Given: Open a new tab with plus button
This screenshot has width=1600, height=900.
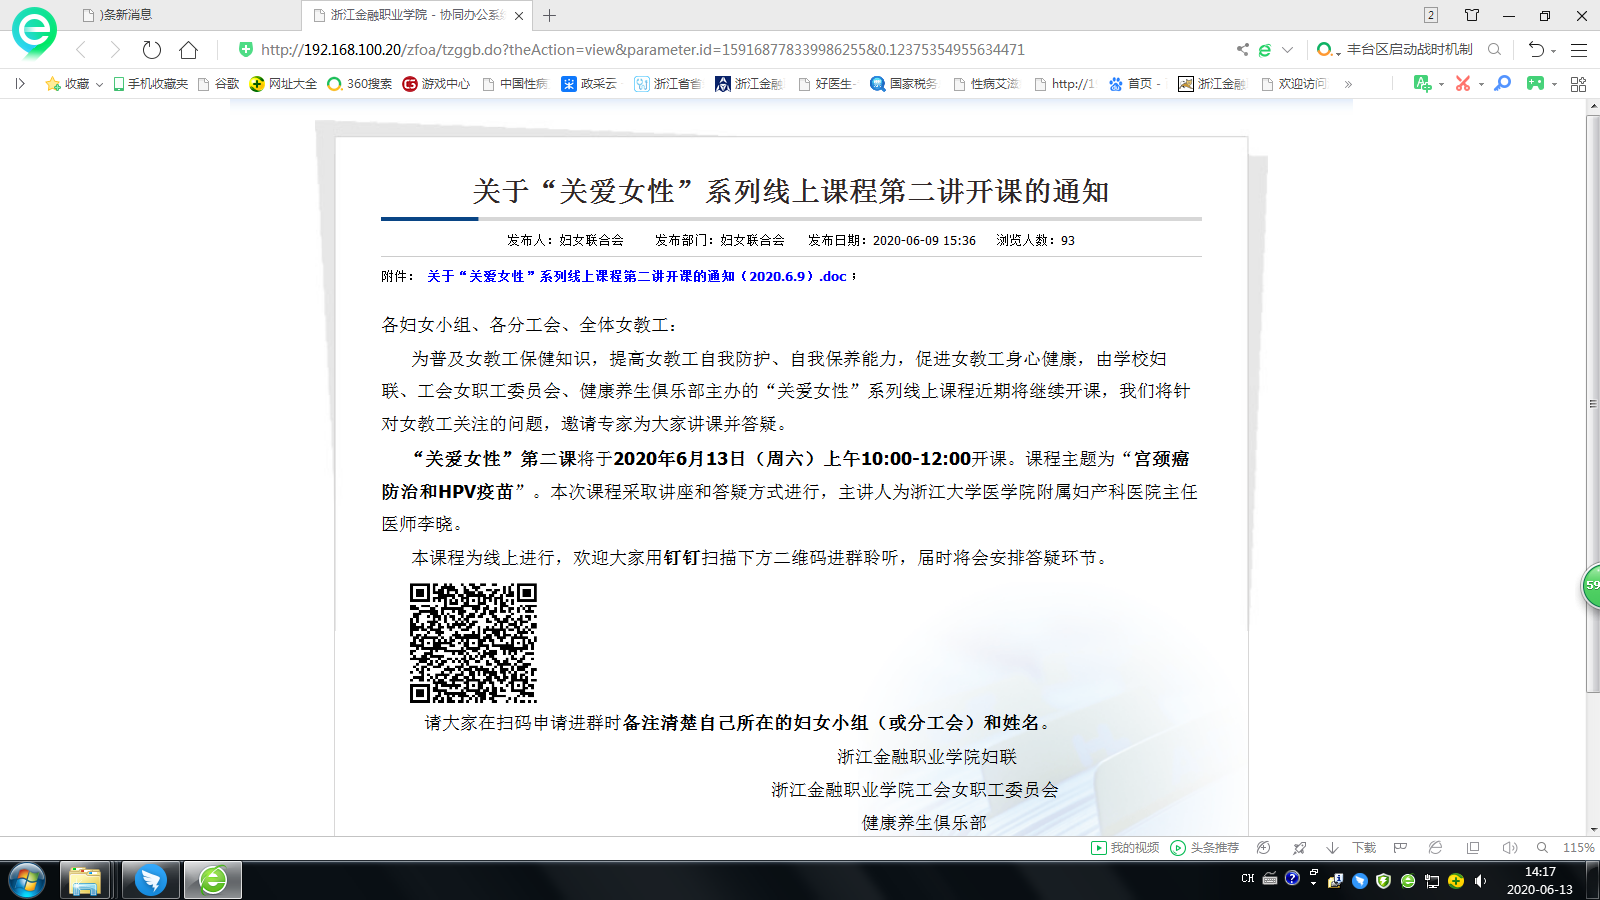Looking at the screenshot, I should coord(549,15).
